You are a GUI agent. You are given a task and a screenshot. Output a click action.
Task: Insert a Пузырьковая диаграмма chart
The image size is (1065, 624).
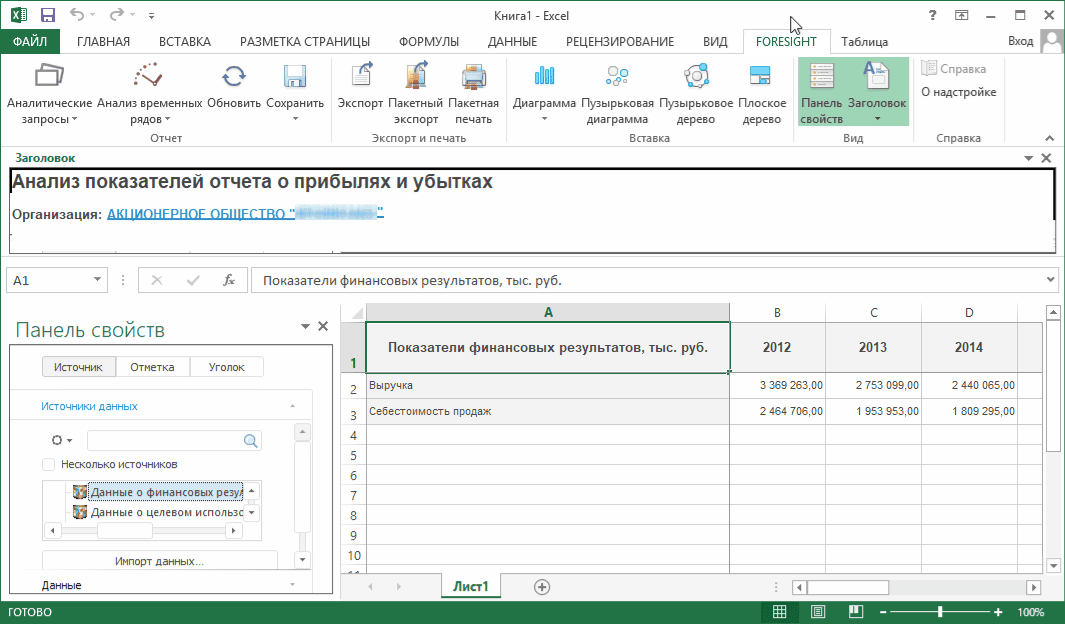pyautogui.click(x=618, y=77)
